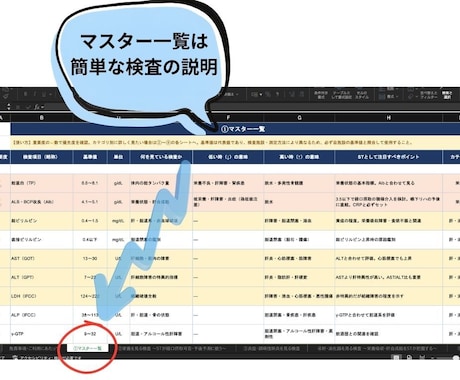Select the 脱水・多発性骨髄腫 cell
This screenshot has height=380, width=460.
299,183
